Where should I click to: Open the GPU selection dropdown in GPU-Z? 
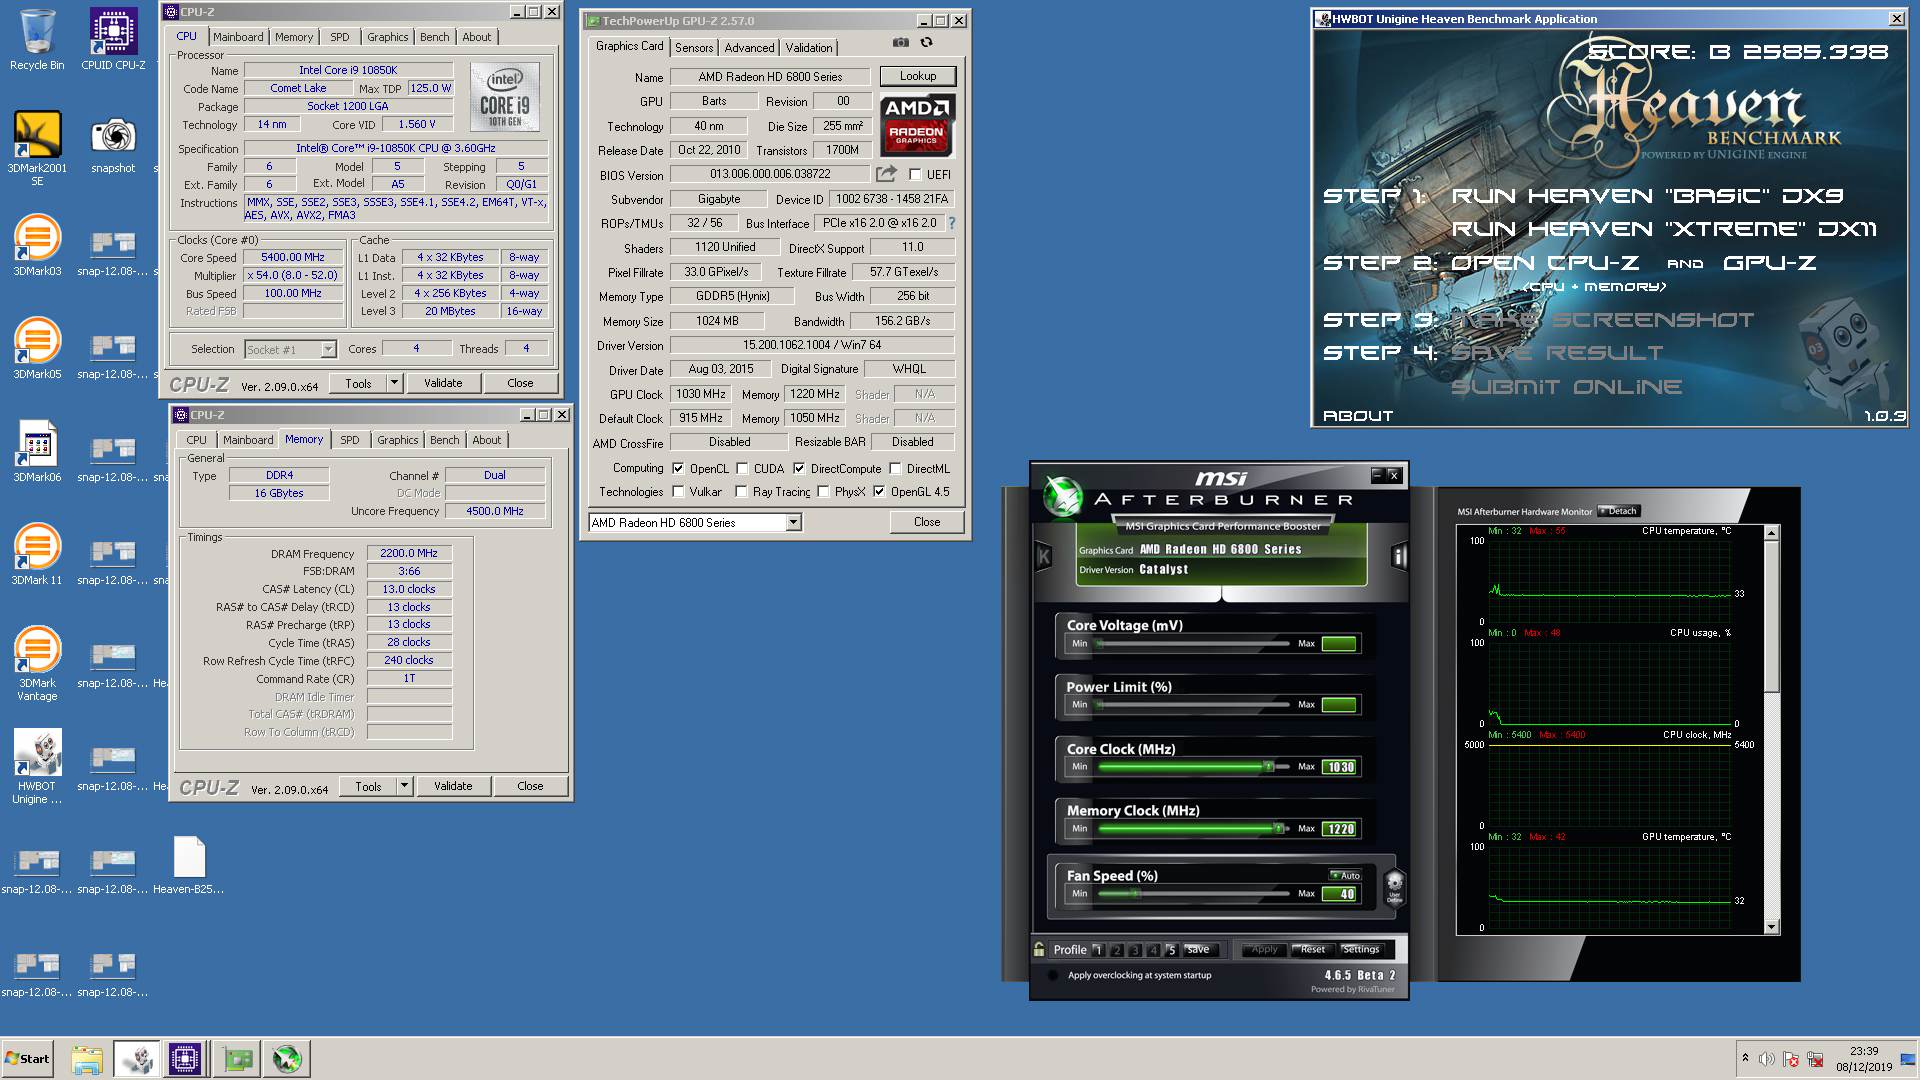click(x=793, y=522)
